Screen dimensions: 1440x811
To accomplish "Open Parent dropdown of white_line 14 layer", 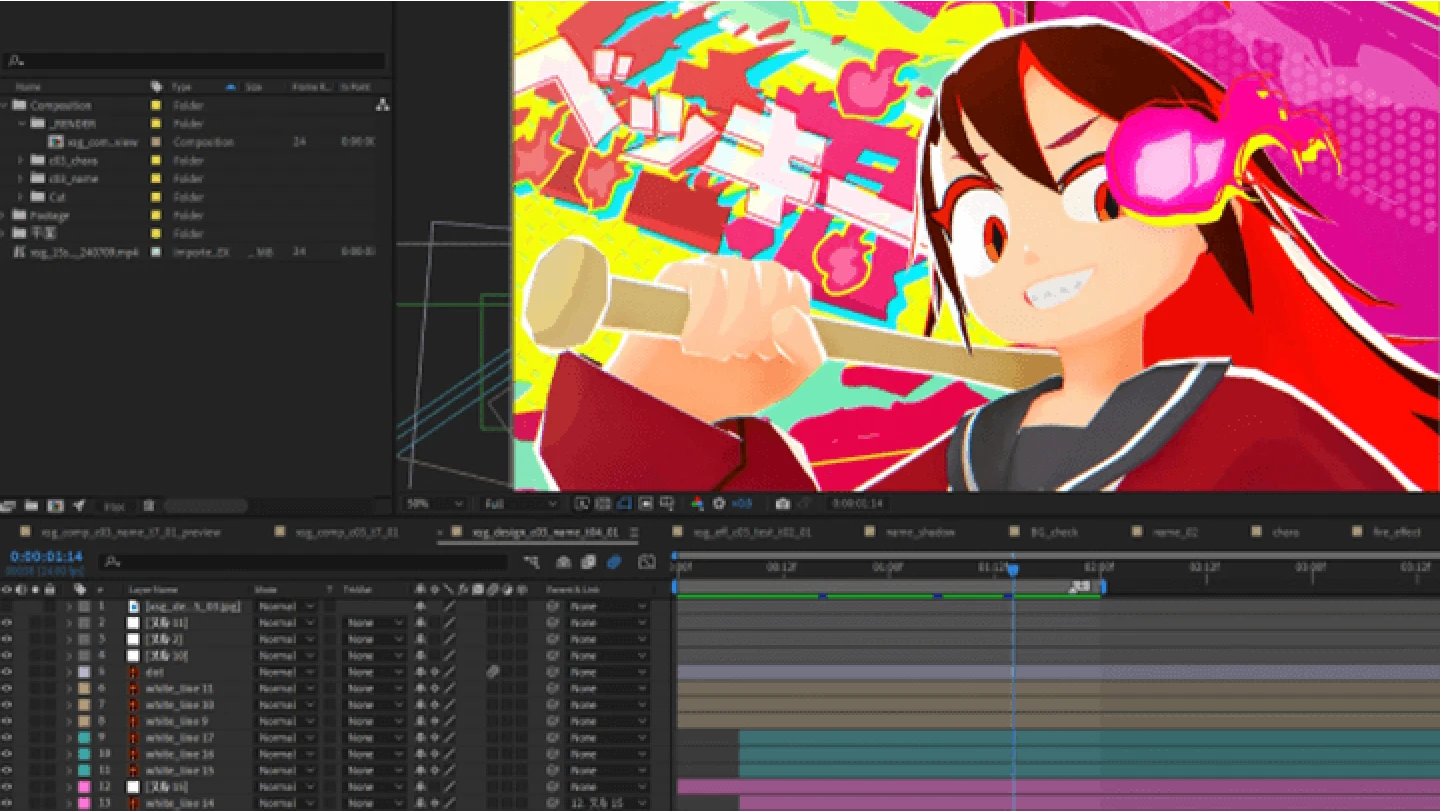I will pyautogui.click(x=607, y=803).
